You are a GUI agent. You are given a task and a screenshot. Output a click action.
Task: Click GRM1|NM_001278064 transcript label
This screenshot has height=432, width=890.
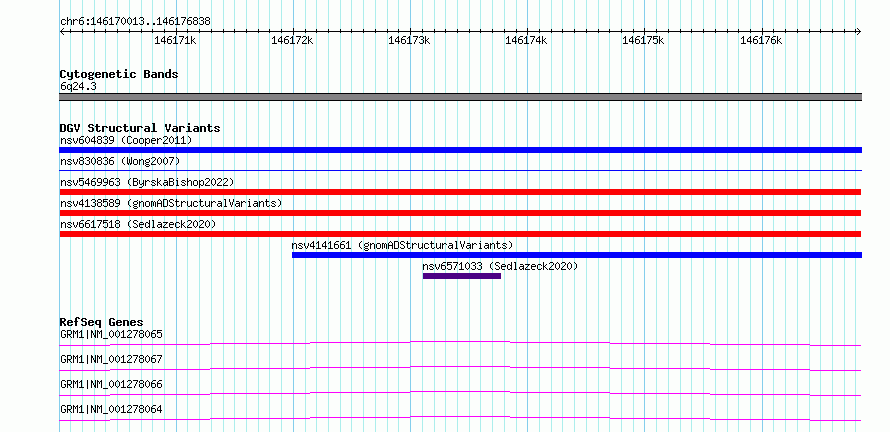111,409
